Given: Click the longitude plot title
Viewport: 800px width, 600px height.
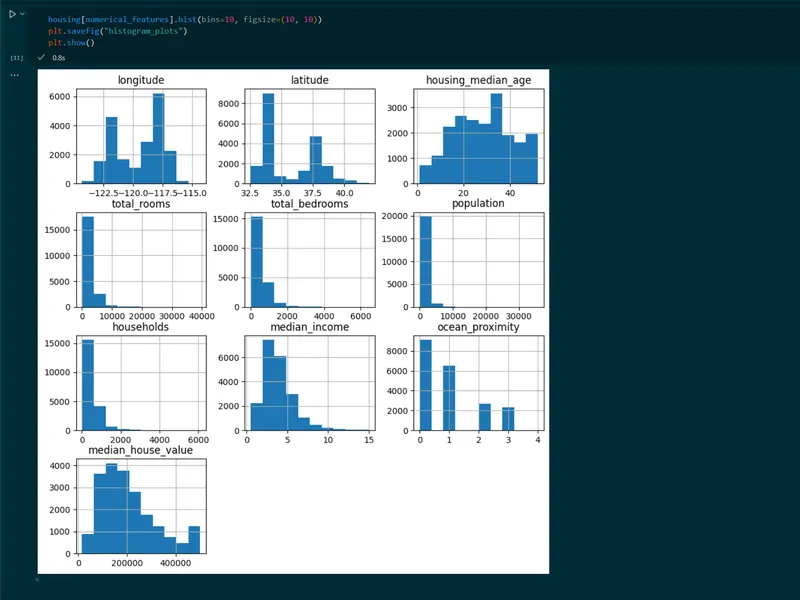Looking at the screenshot, I should [141, 80].
